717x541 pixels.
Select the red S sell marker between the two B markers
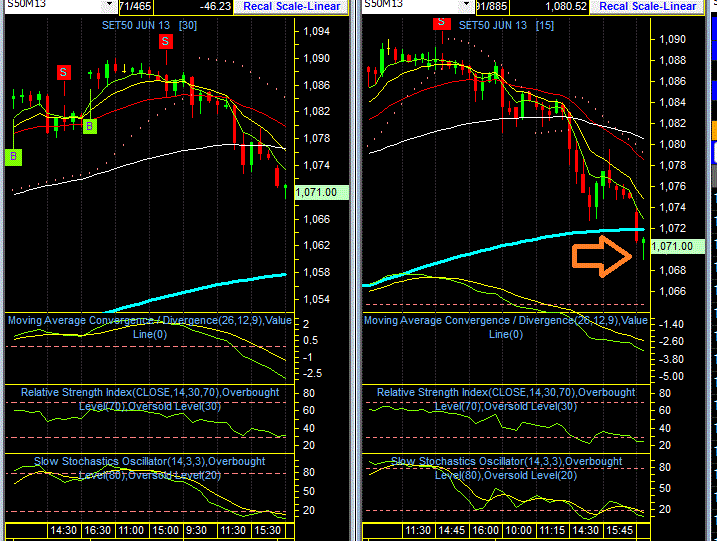[64, 72]
